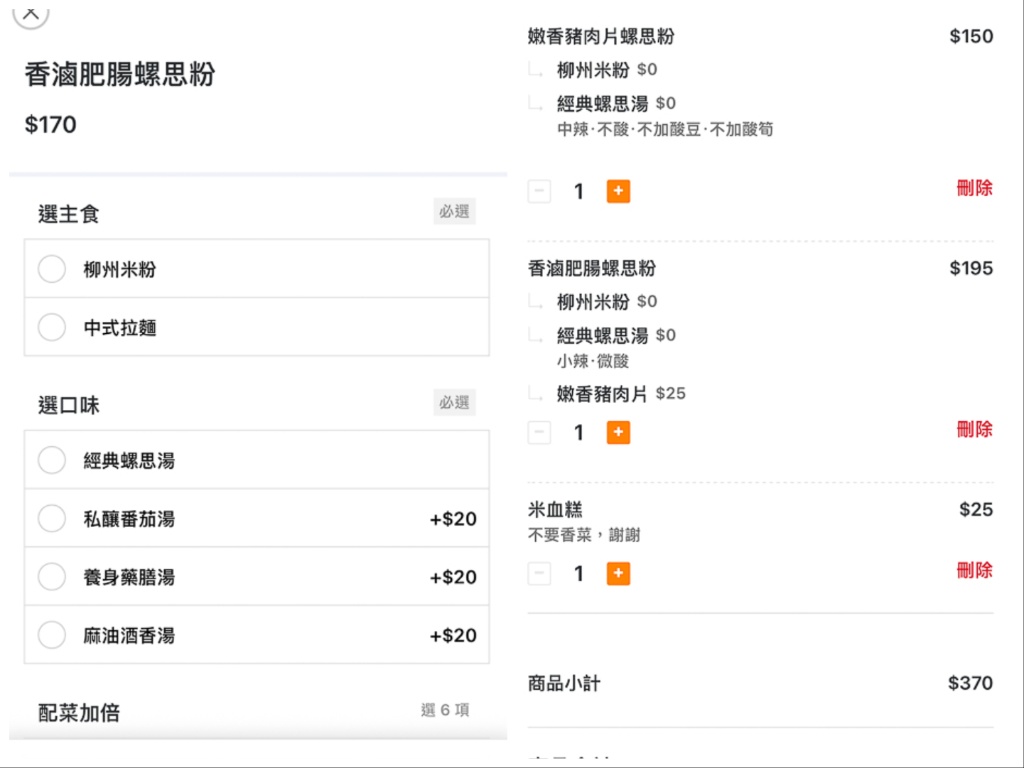Select 中式拉麵 as the main staple
The height and width of the screenshot is (768, 1024).
(52, 327)
